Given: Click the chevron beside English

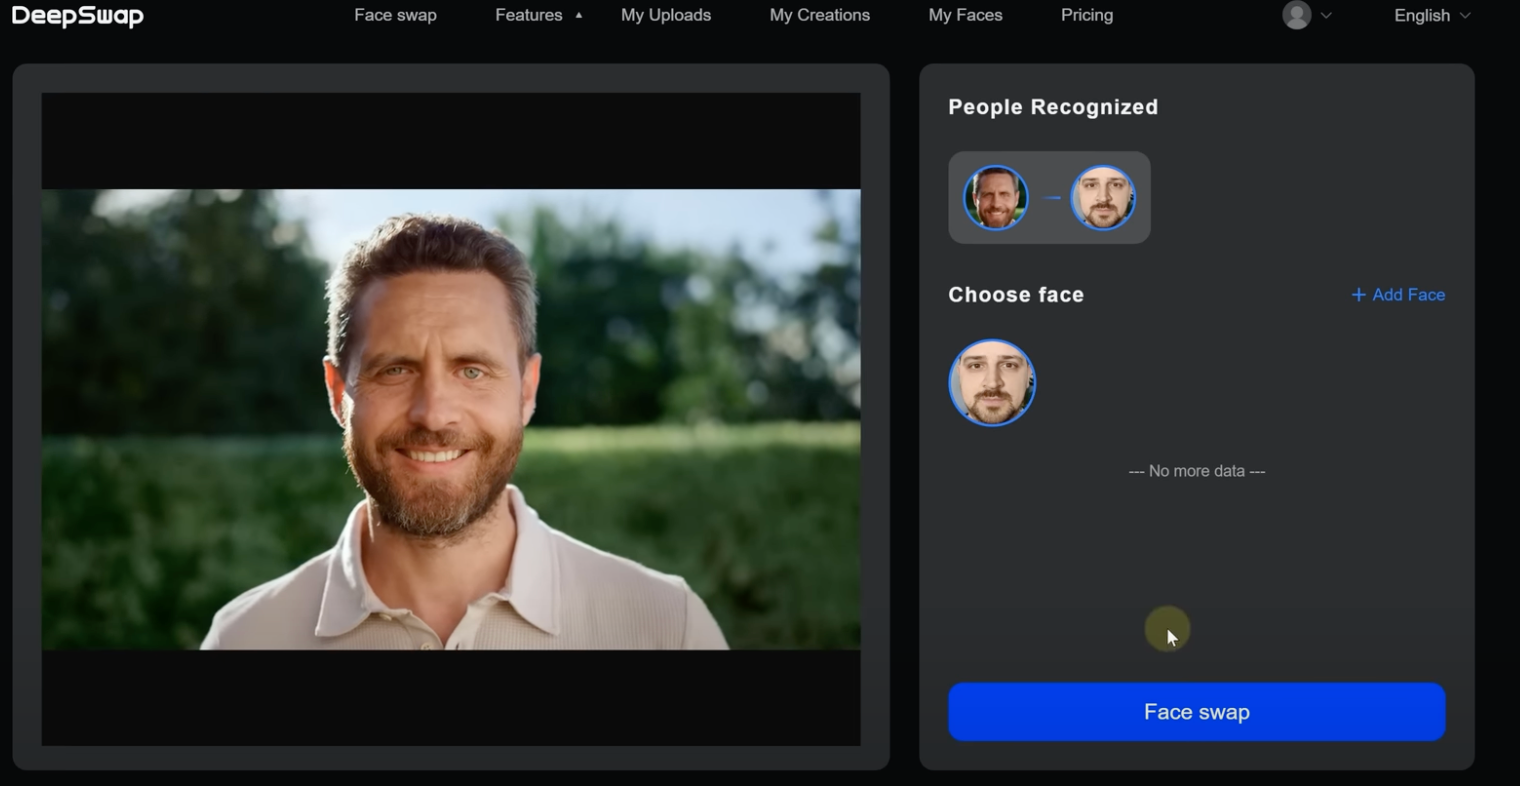Looking at the screenshot, I should (1465, 15).
